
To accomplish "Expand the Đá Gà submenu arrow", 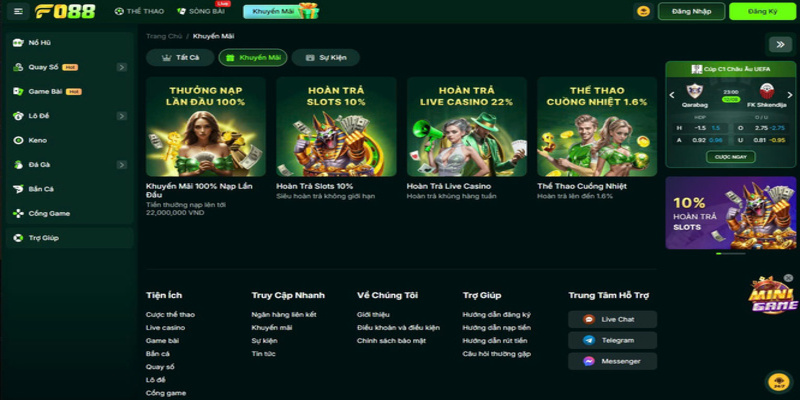I will click(x=121, y=165).
